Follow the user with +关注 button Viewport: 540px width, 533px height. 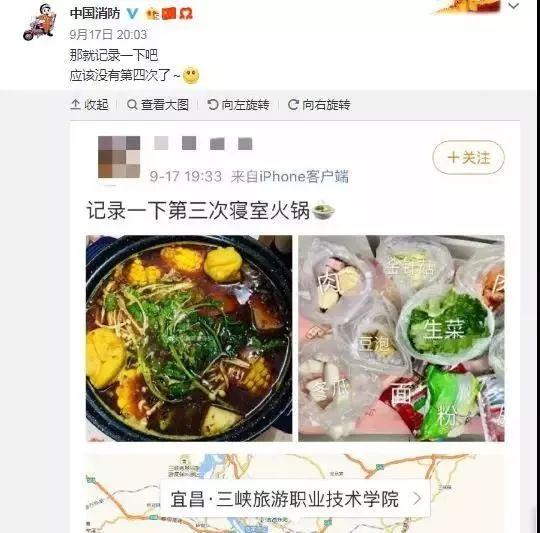(x=468, y=158)
